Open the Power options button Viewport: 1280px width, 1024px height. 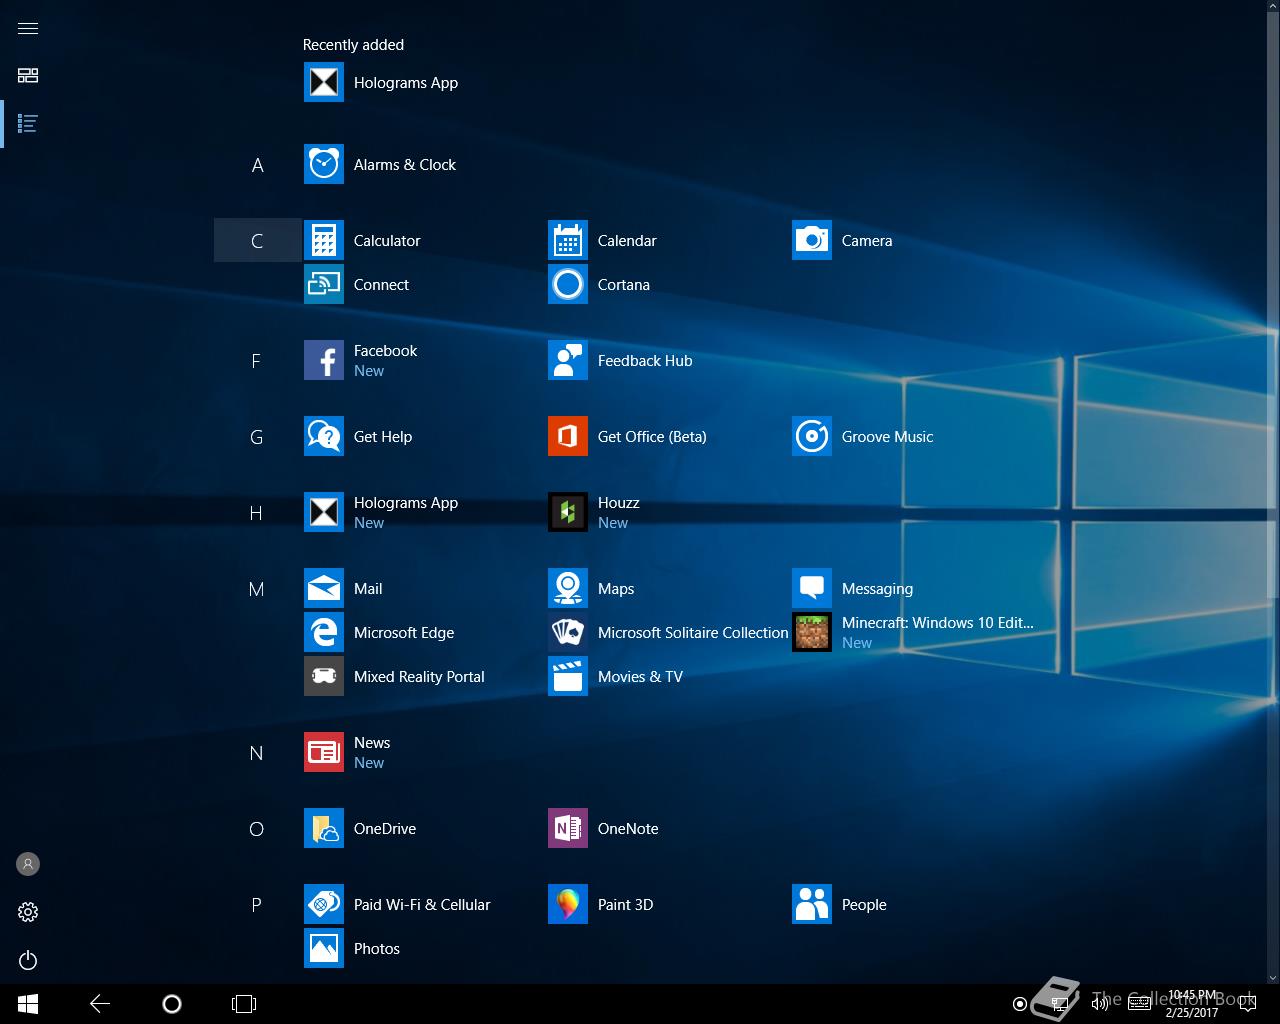pyautogui.click(x=28, y=960)
